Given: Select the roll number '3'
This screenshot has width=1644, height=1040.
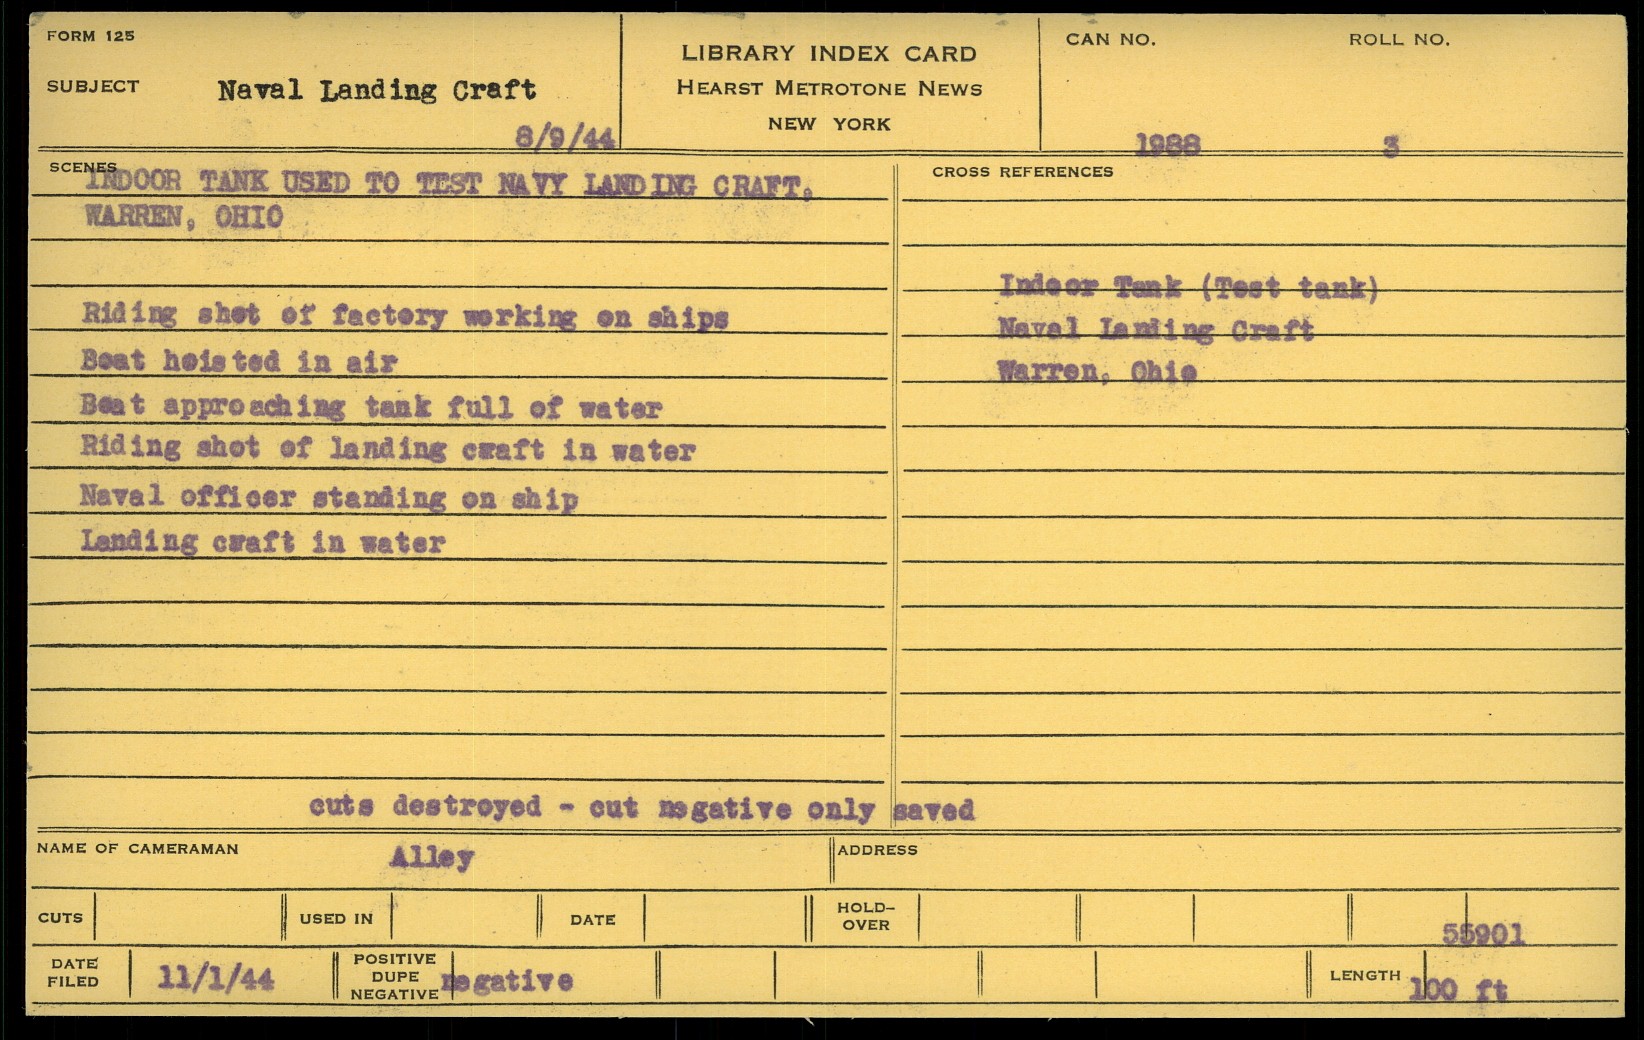Looking at the screenshot, I should 1390,147.
